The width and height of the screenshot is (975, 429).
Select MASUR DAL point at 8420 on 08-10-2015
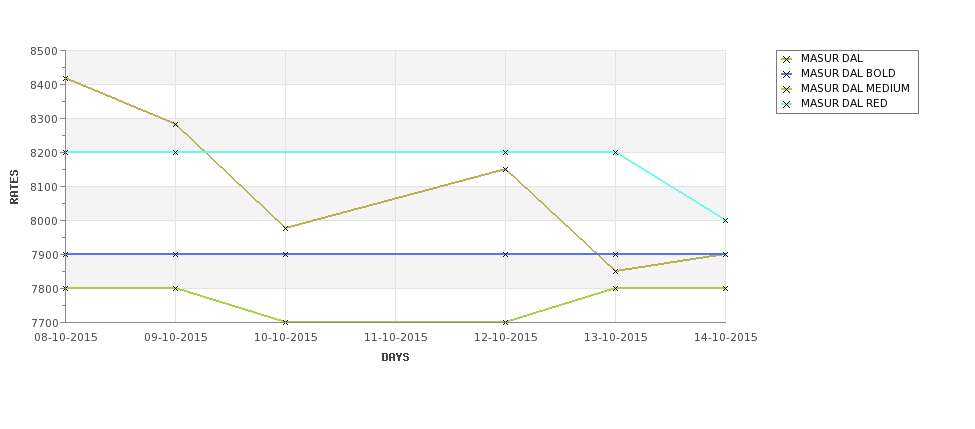(65, 78)
